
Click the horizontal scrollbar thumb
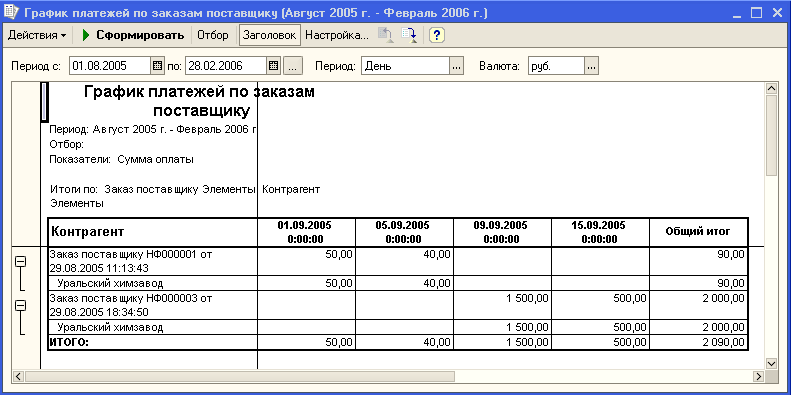point(240,376)
